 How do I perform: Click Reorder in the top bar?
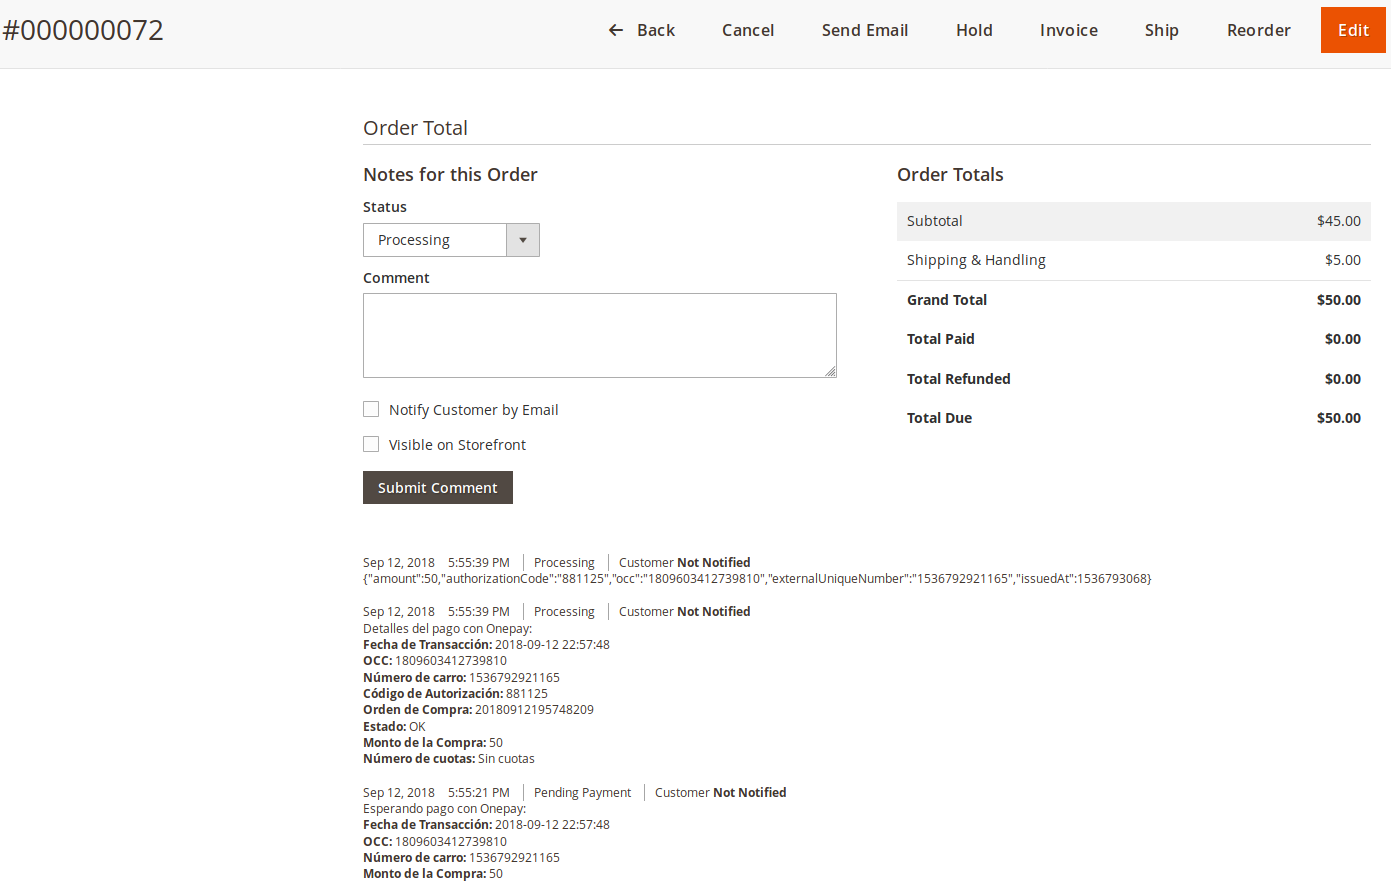[1258, 30]
